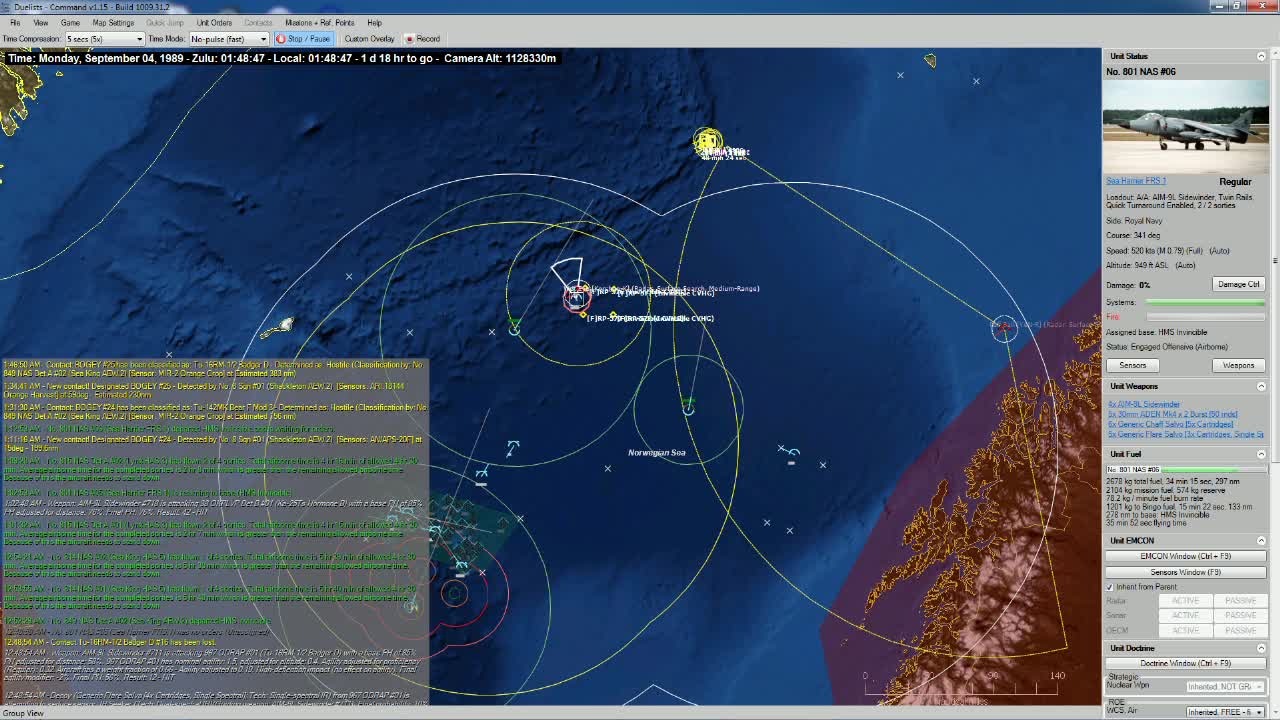Viewport: 1280px width, 720px height.
Task: Click the Norwegian Sea map label
Action: click(657, 452)
